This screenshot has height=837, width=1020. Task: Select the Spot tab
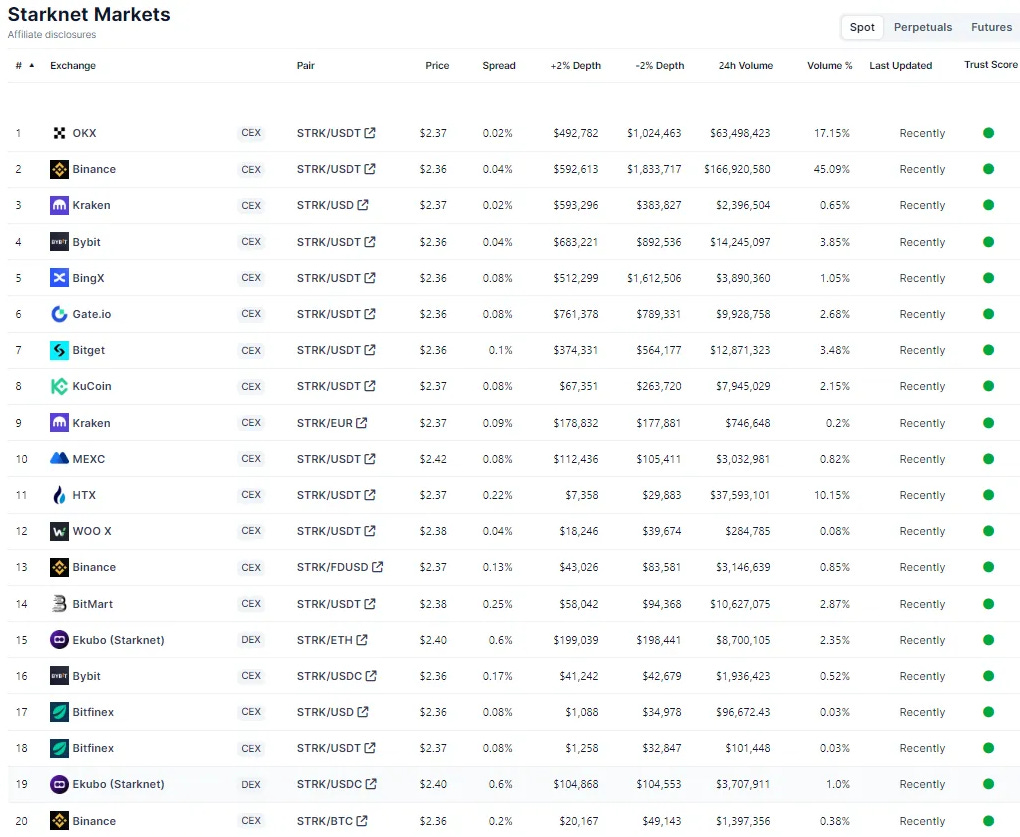point(862,27)
